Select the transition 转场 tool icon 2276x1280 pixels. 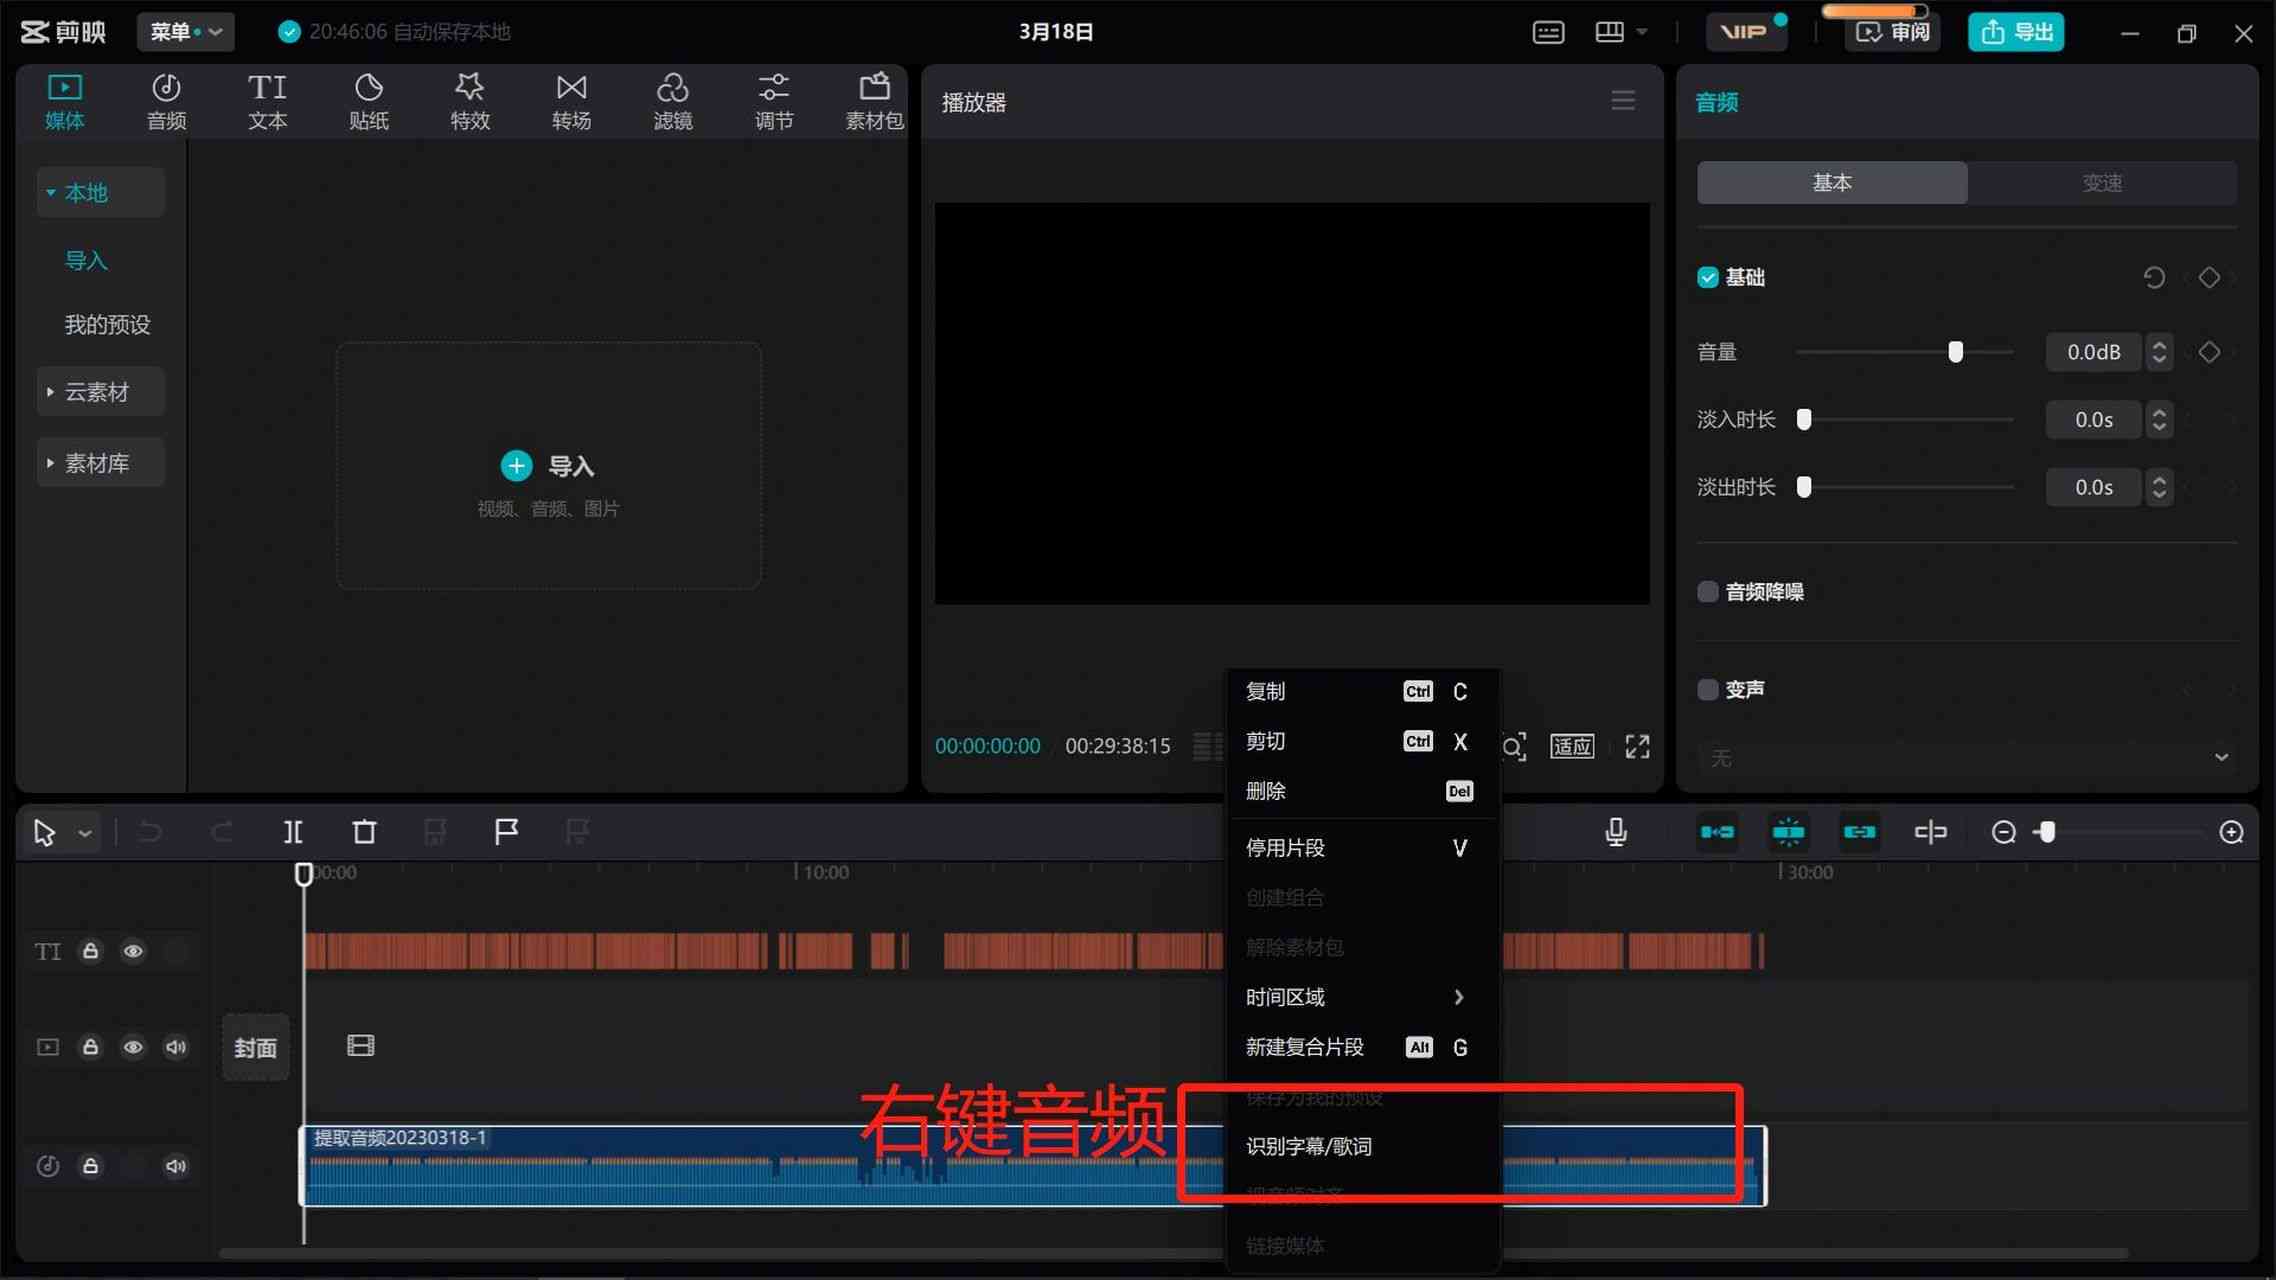pyautogui.click(x=571, y=100)
